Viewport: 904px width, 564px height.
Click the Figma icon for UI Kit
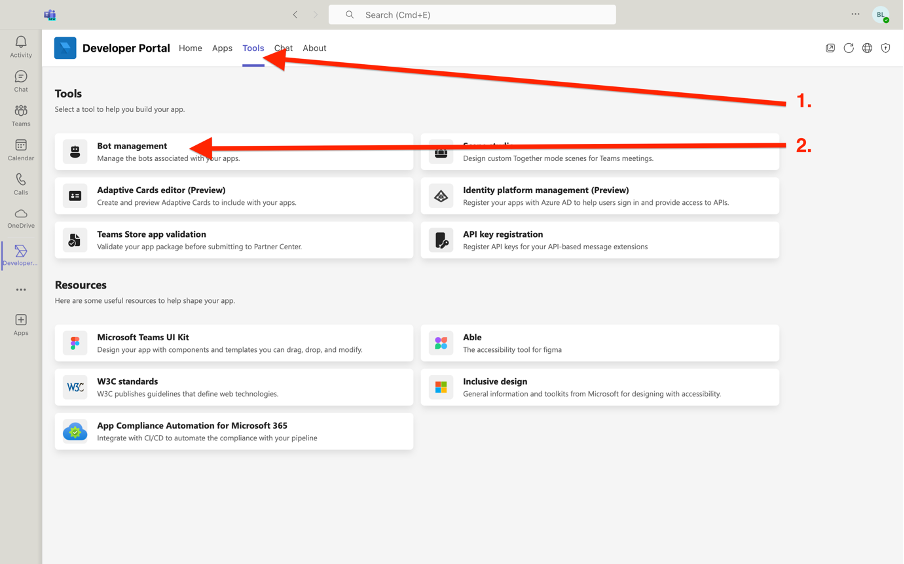[75, 343]
